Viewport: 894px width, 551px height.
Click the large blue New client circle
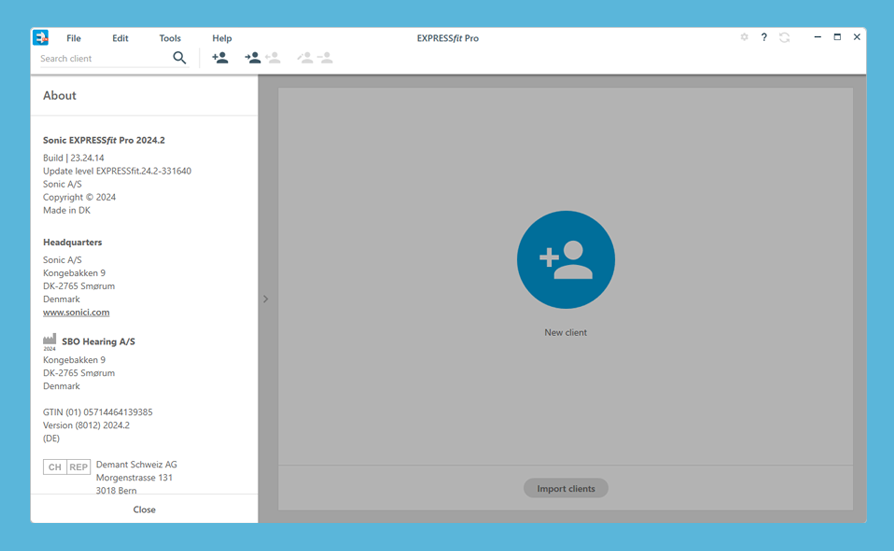(x=566, y=260)
